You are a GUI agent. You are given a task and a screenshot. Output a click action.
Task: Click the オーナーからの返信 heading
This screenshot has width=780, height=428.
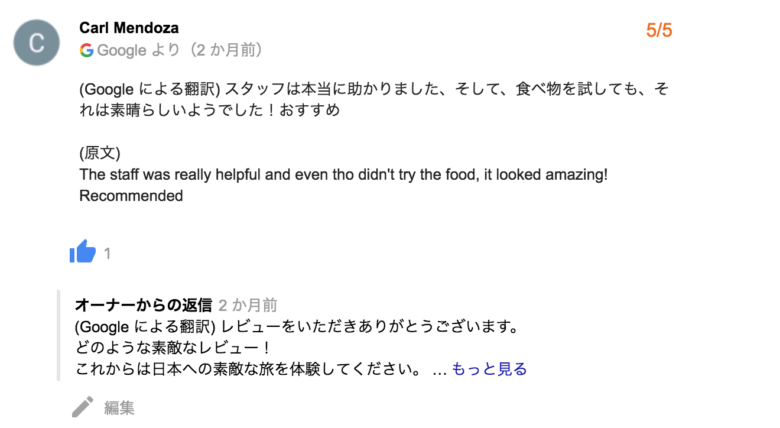tap(144, 305)
